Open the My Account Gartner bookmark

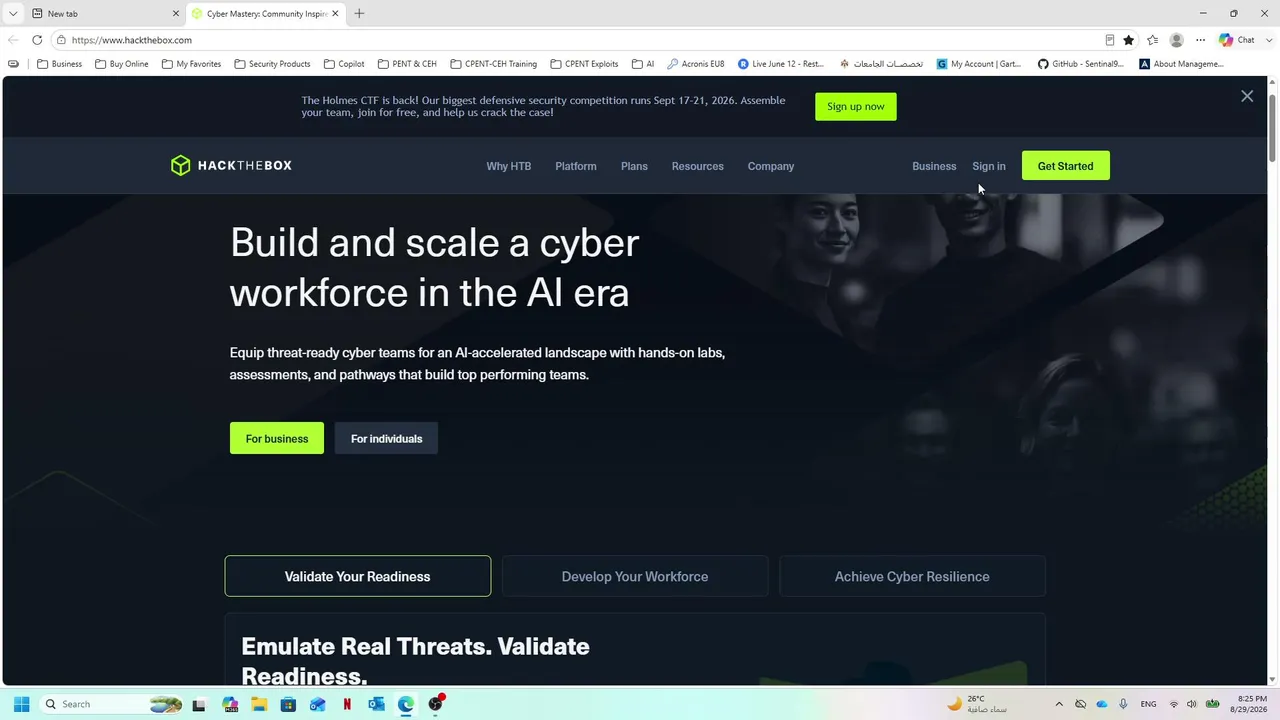979,64
